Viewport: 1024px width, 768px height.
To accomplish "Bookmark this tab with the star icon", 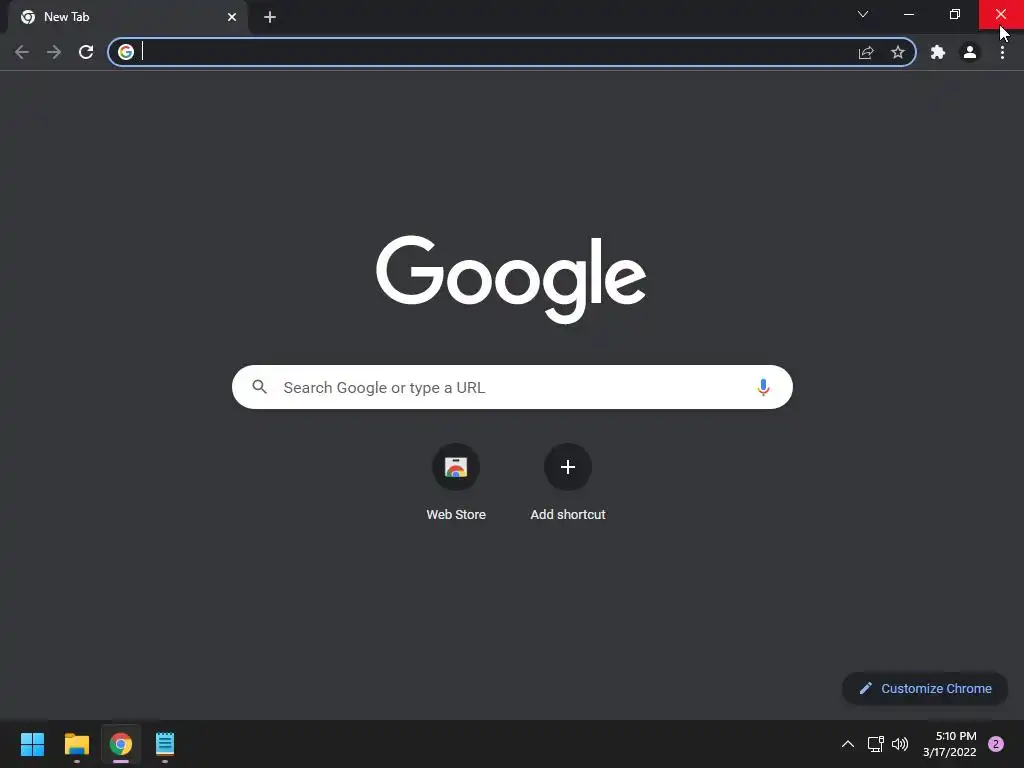I will point(898,52).
